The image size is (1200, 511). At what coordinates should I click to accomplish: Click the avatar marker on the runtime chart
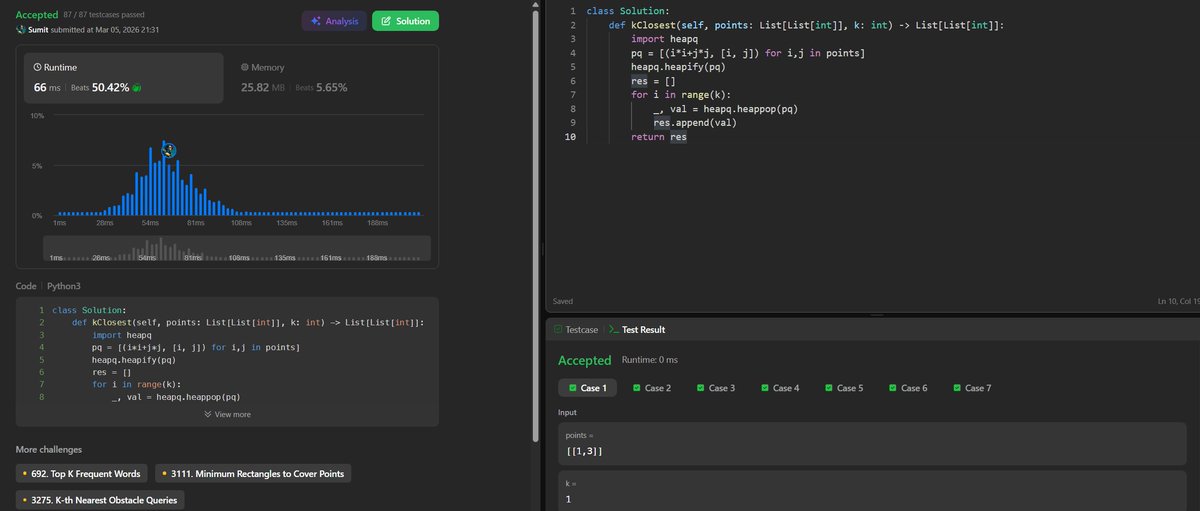[x=169, y=150]
